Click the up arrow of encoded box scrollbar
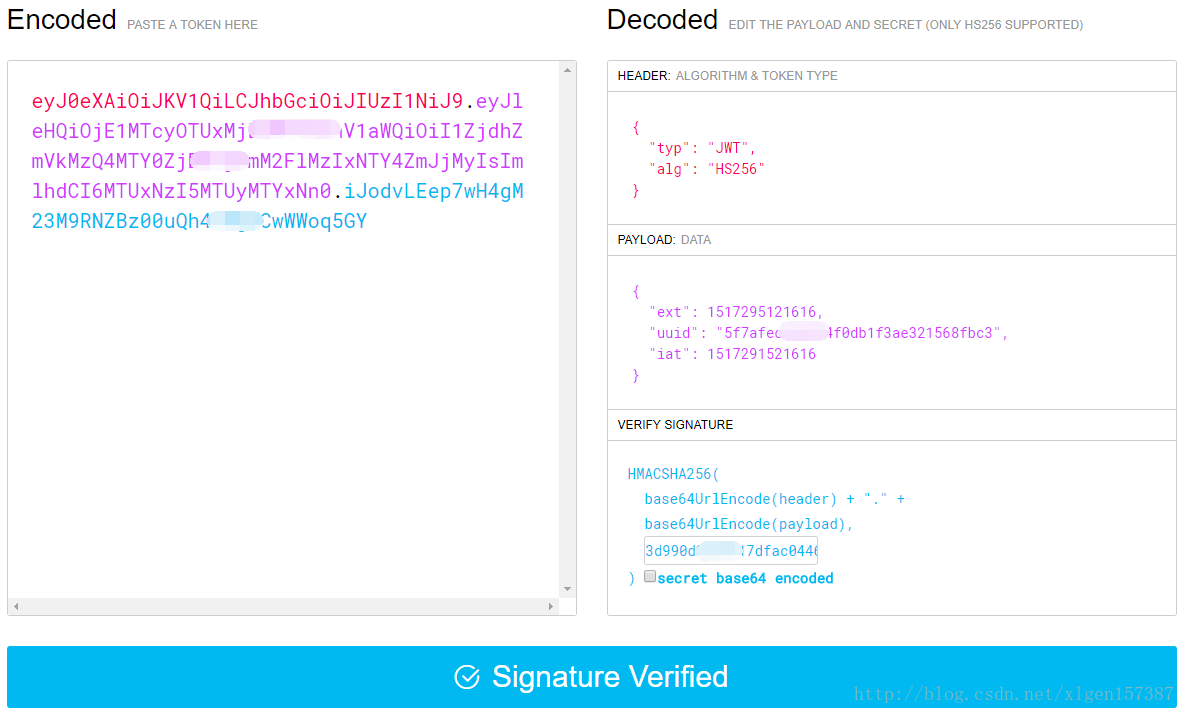 [x=568, y=70]
